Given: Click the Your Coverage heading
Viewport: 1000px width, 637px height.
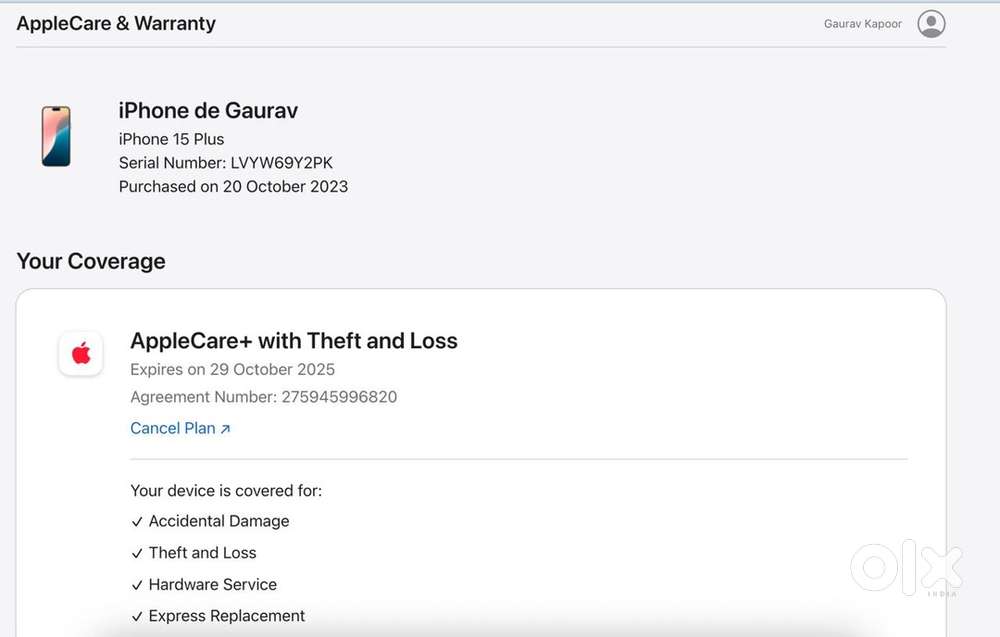Looking at the screenshot, I should click(x=91, y=261).
